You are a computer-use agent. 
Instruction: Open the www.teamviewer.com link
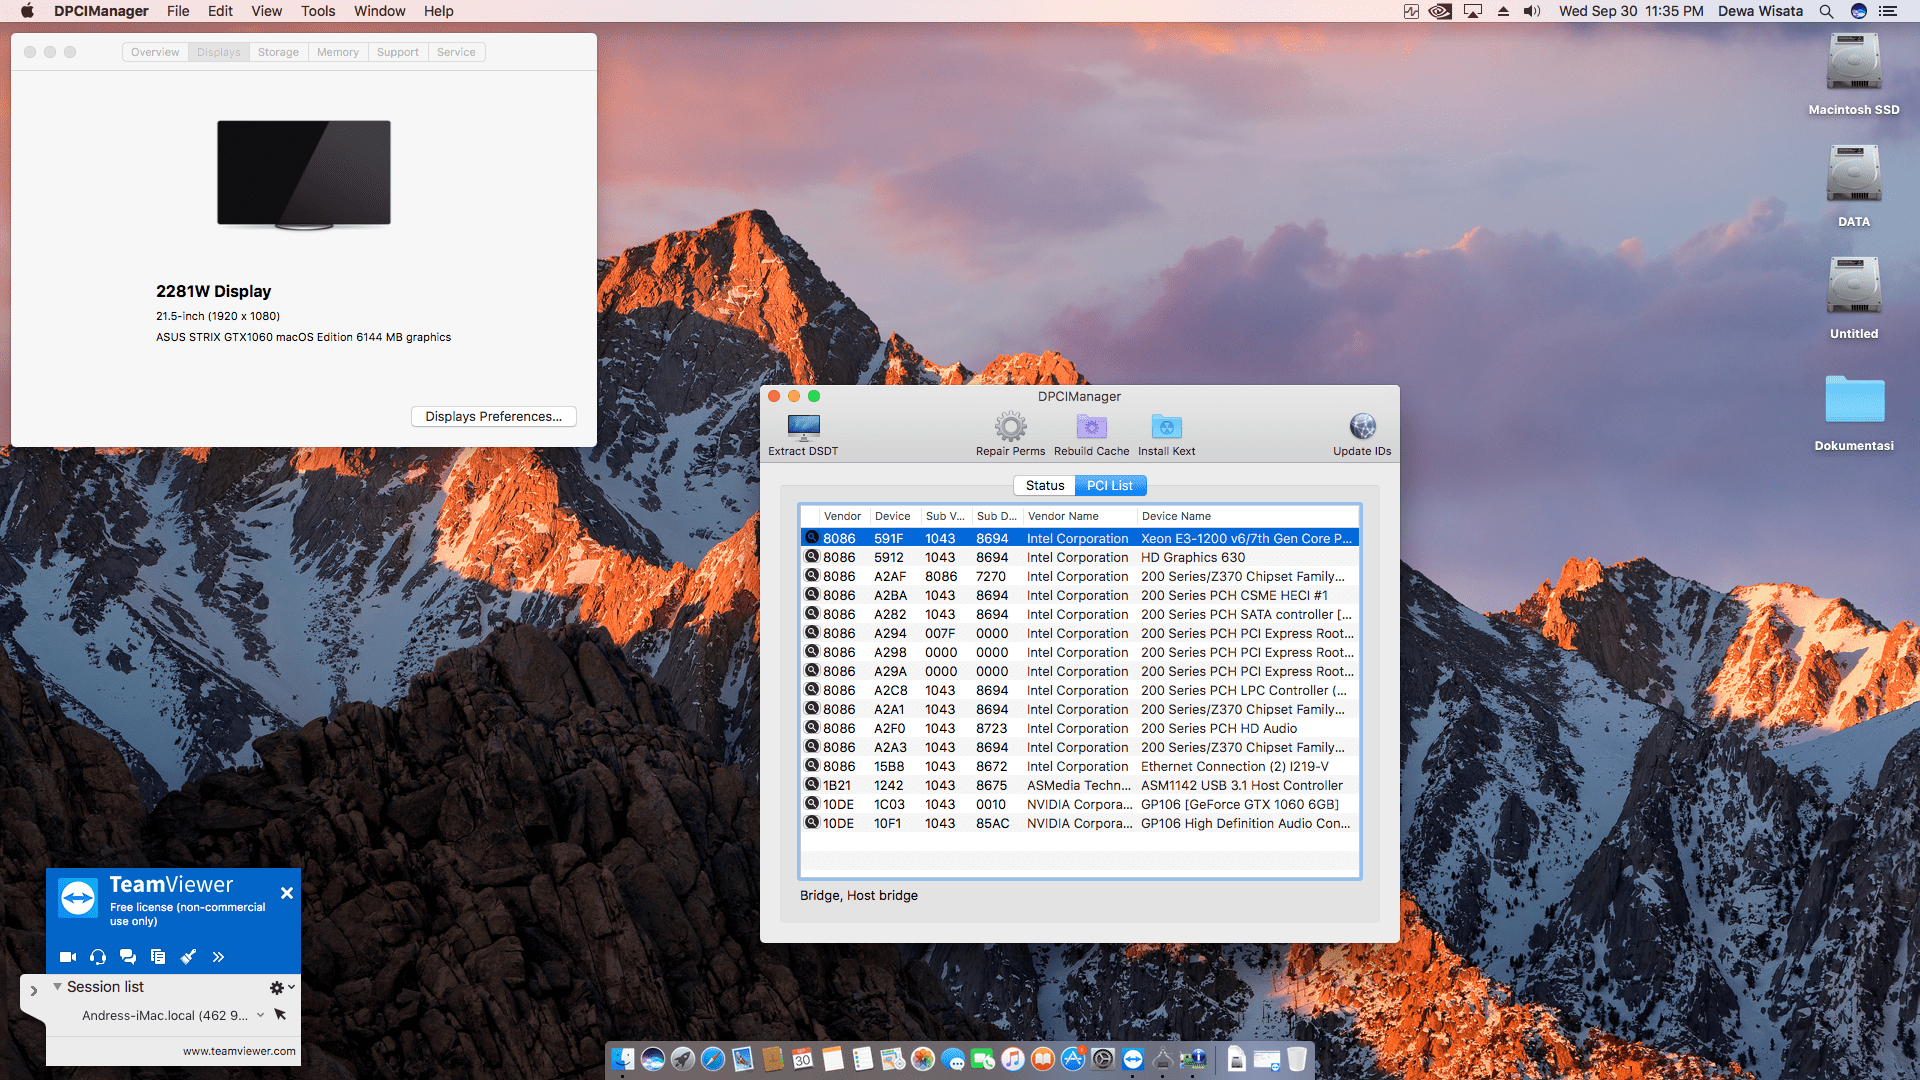[239, 1051]
